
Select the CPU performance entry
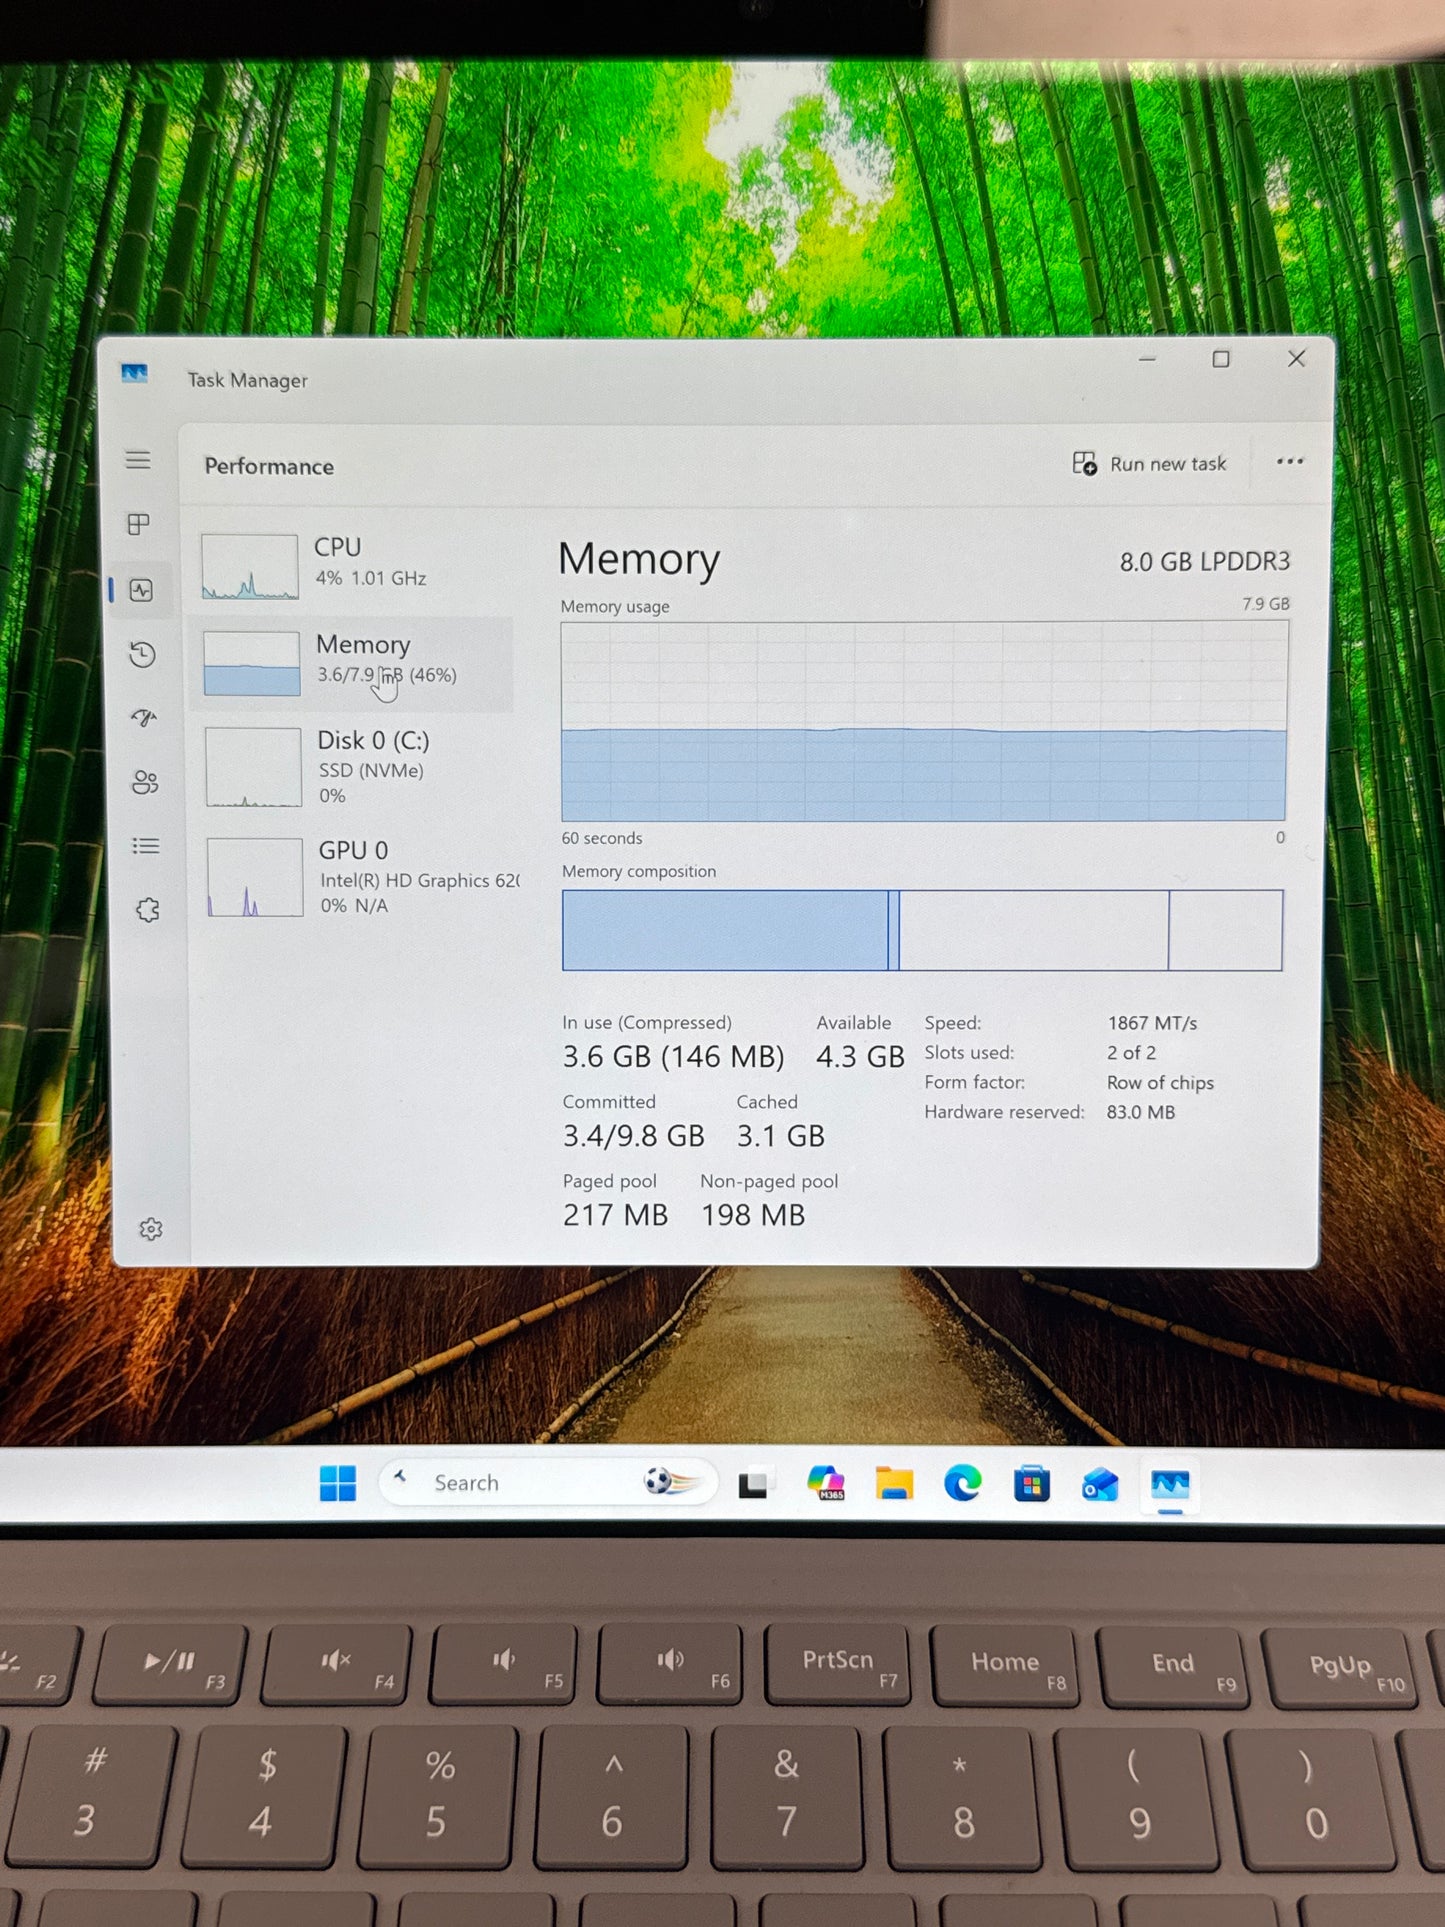click(x=352, y=565)
